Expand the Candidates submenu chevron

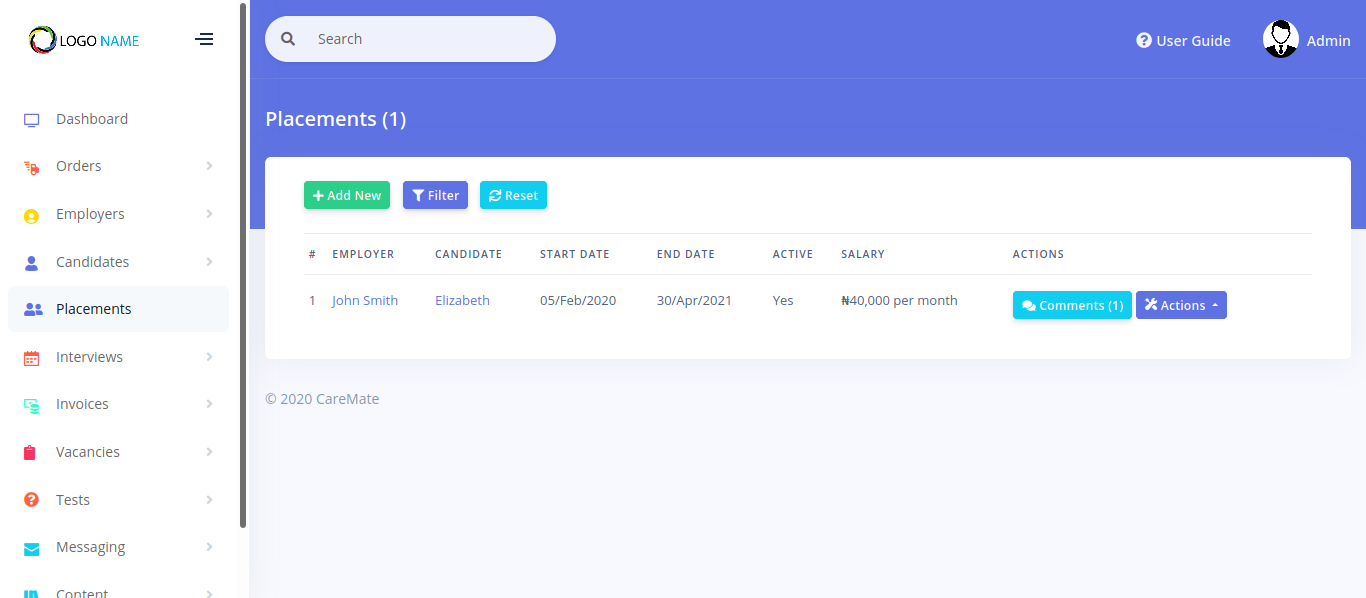[209, 262]
